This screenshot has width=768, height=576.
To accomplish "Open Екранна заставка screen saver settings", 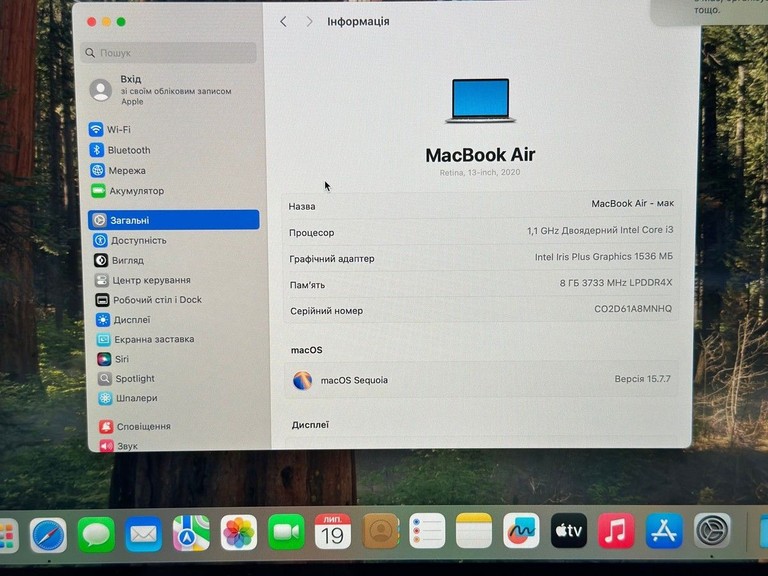I will point(145,339).
